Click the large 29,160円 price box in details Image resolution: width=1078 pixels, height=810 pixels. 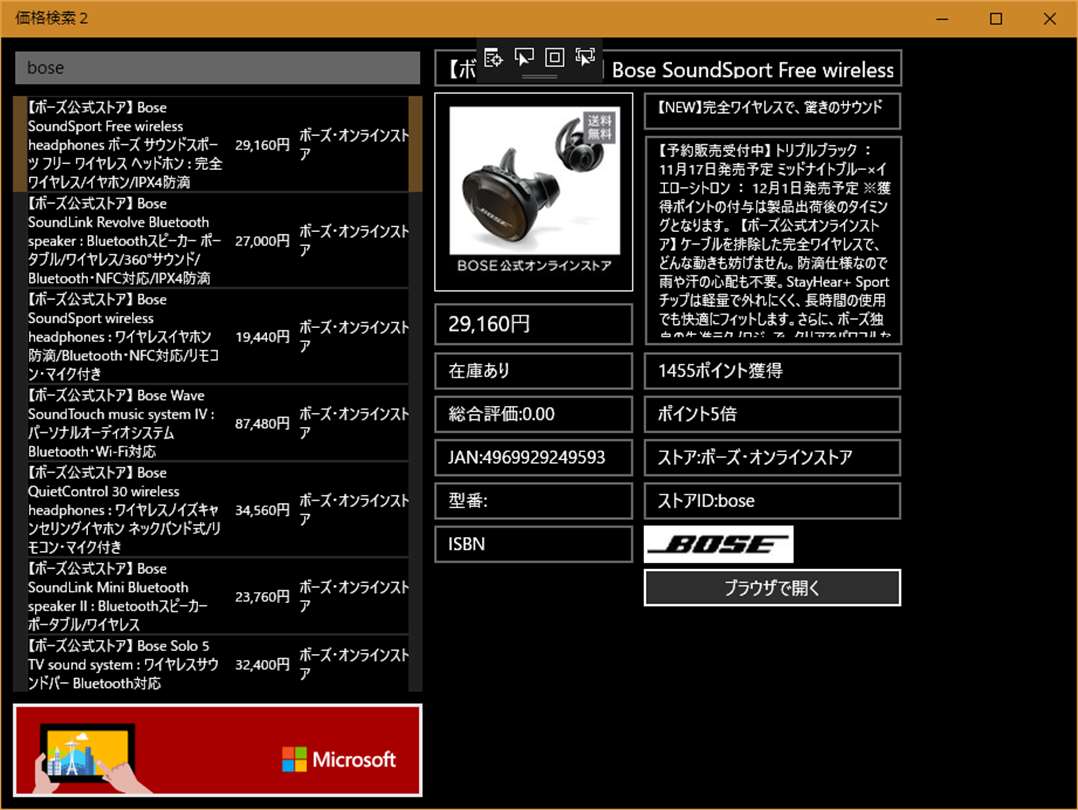tap(534, 324)
